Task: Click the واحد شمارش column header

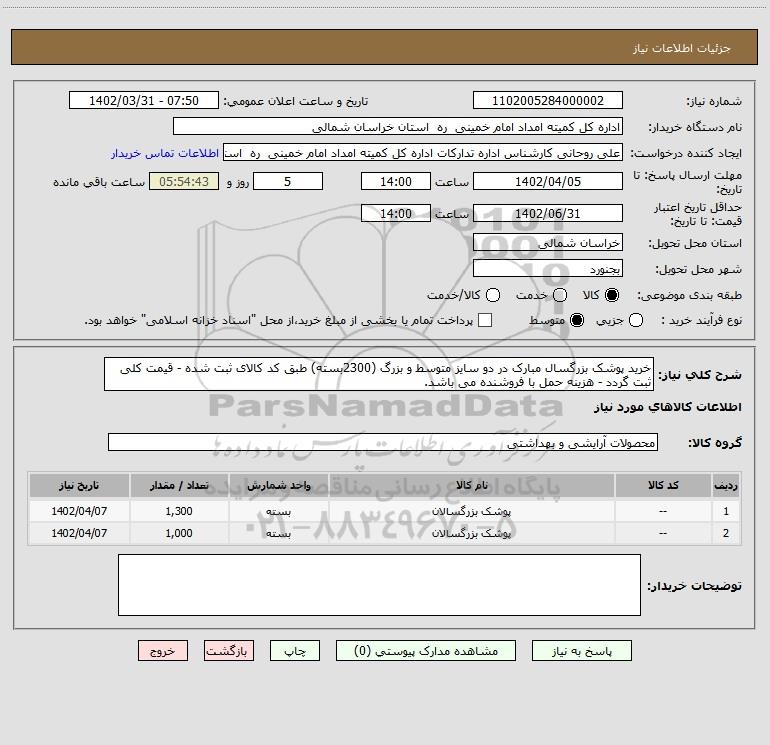Action: coord(278,485)
